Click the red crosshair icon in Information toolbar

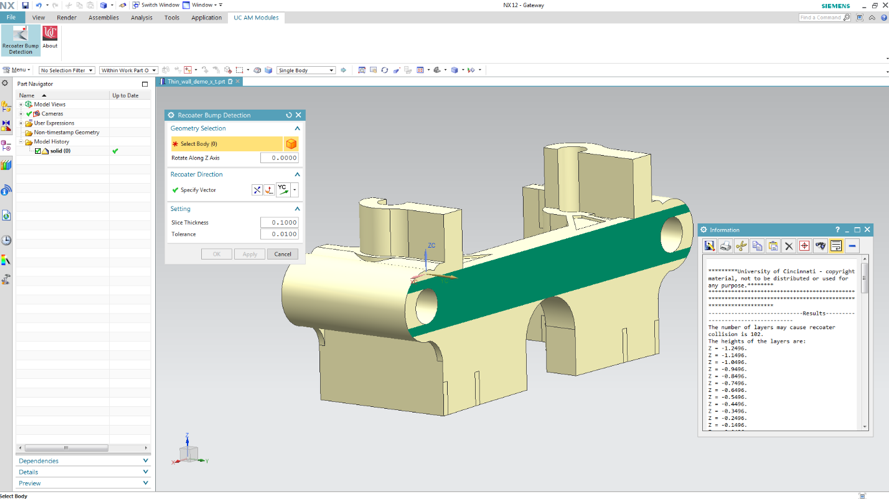tap(804, 246)
